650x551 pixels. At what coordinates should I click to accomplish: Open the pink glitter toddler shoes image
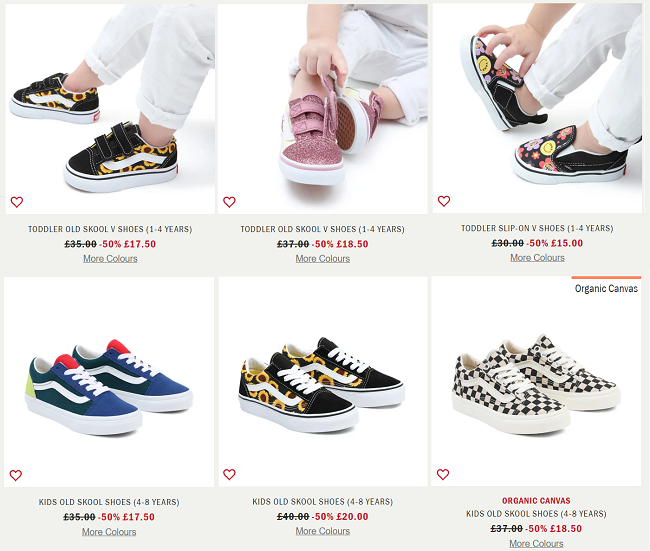[323, 109]
